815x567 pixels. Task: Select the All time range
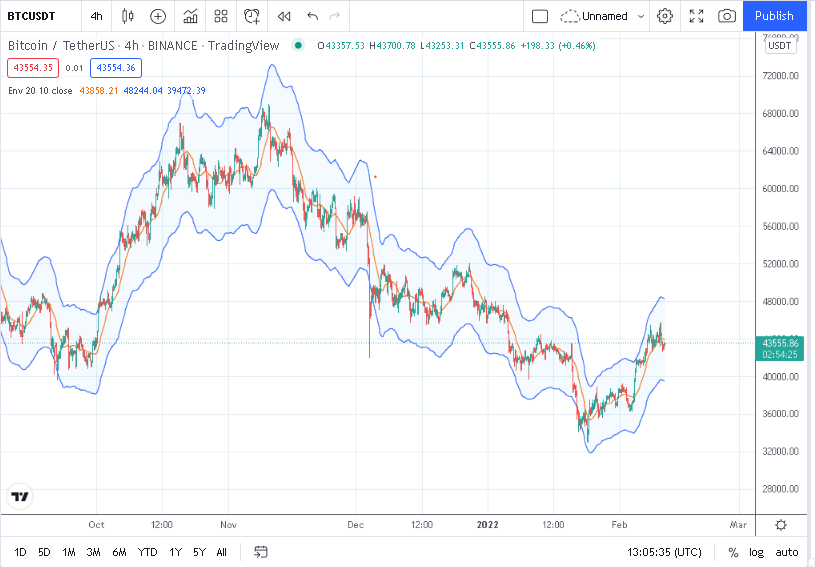[221, 552]
